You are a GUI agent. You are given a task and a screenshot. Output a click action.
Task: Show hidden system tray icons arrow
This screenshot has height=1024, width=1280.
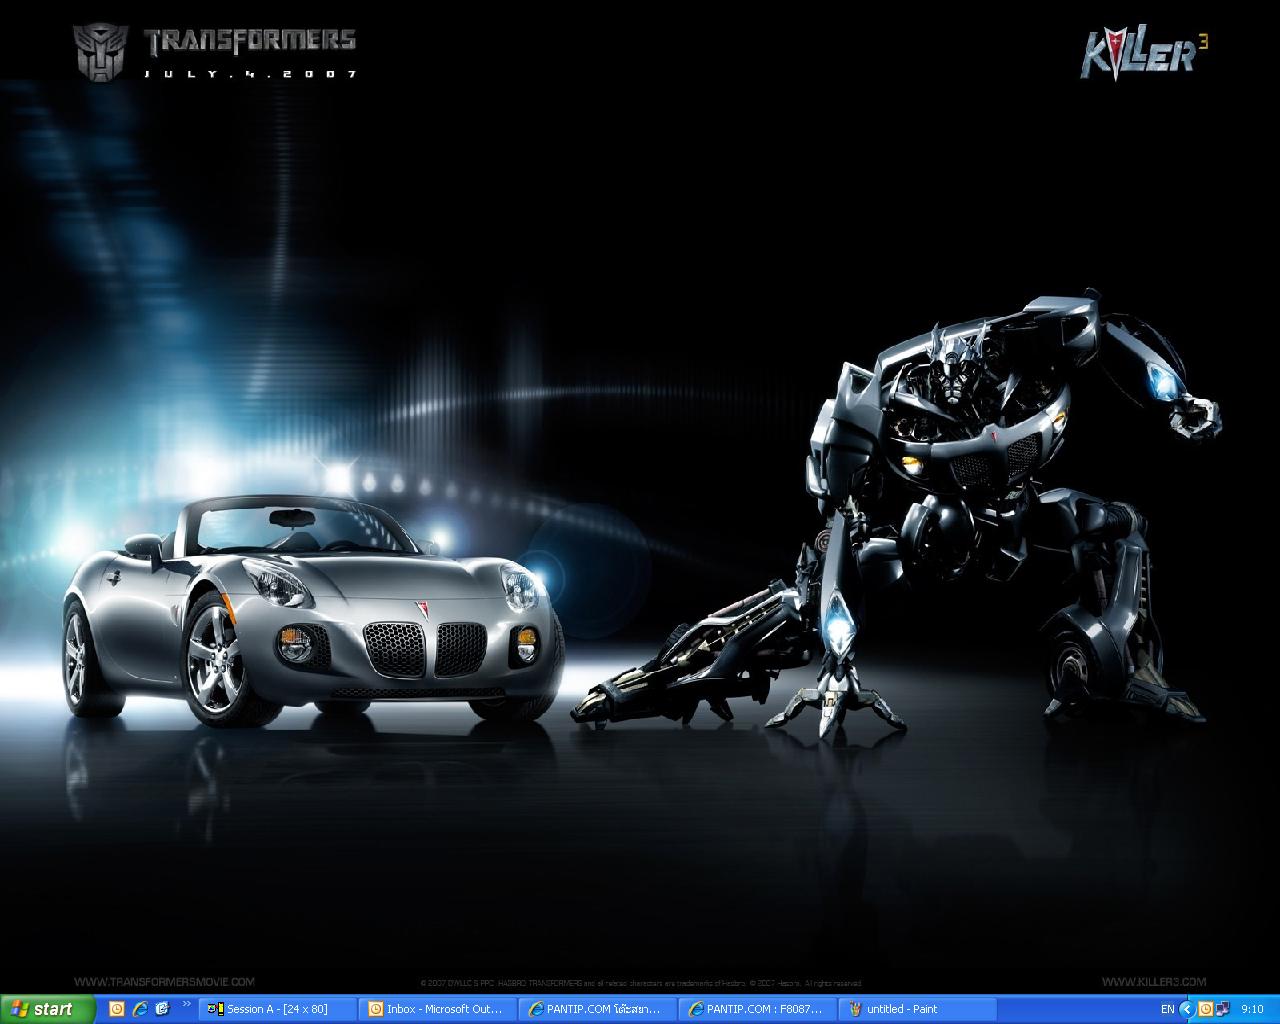point(1188,1009)
